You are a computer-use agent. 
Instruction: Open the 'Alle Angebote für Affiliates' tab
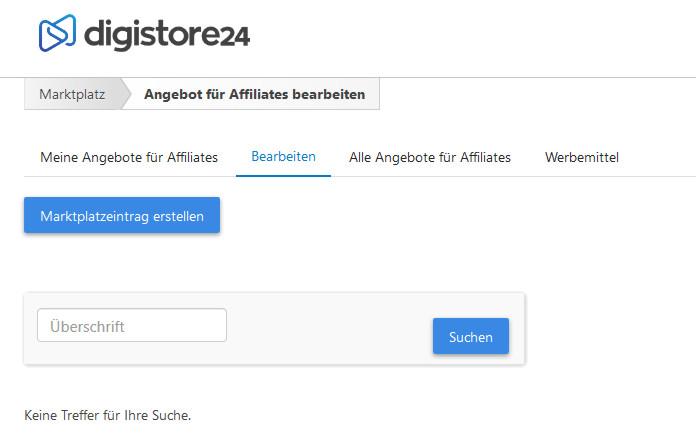(x=430, y=158)
